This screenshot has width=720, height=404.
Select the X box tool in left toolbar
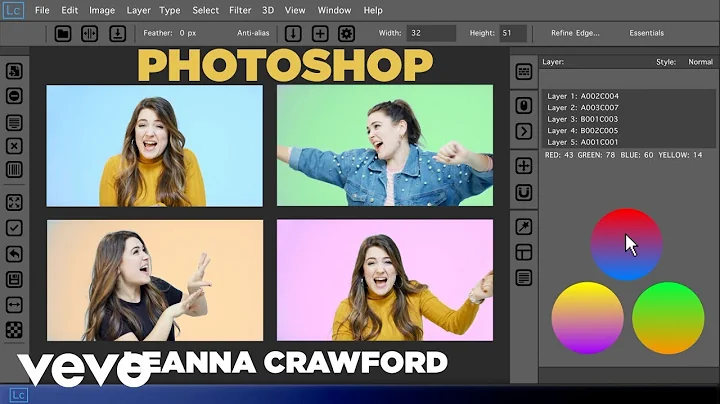click(x=14, y=146)
